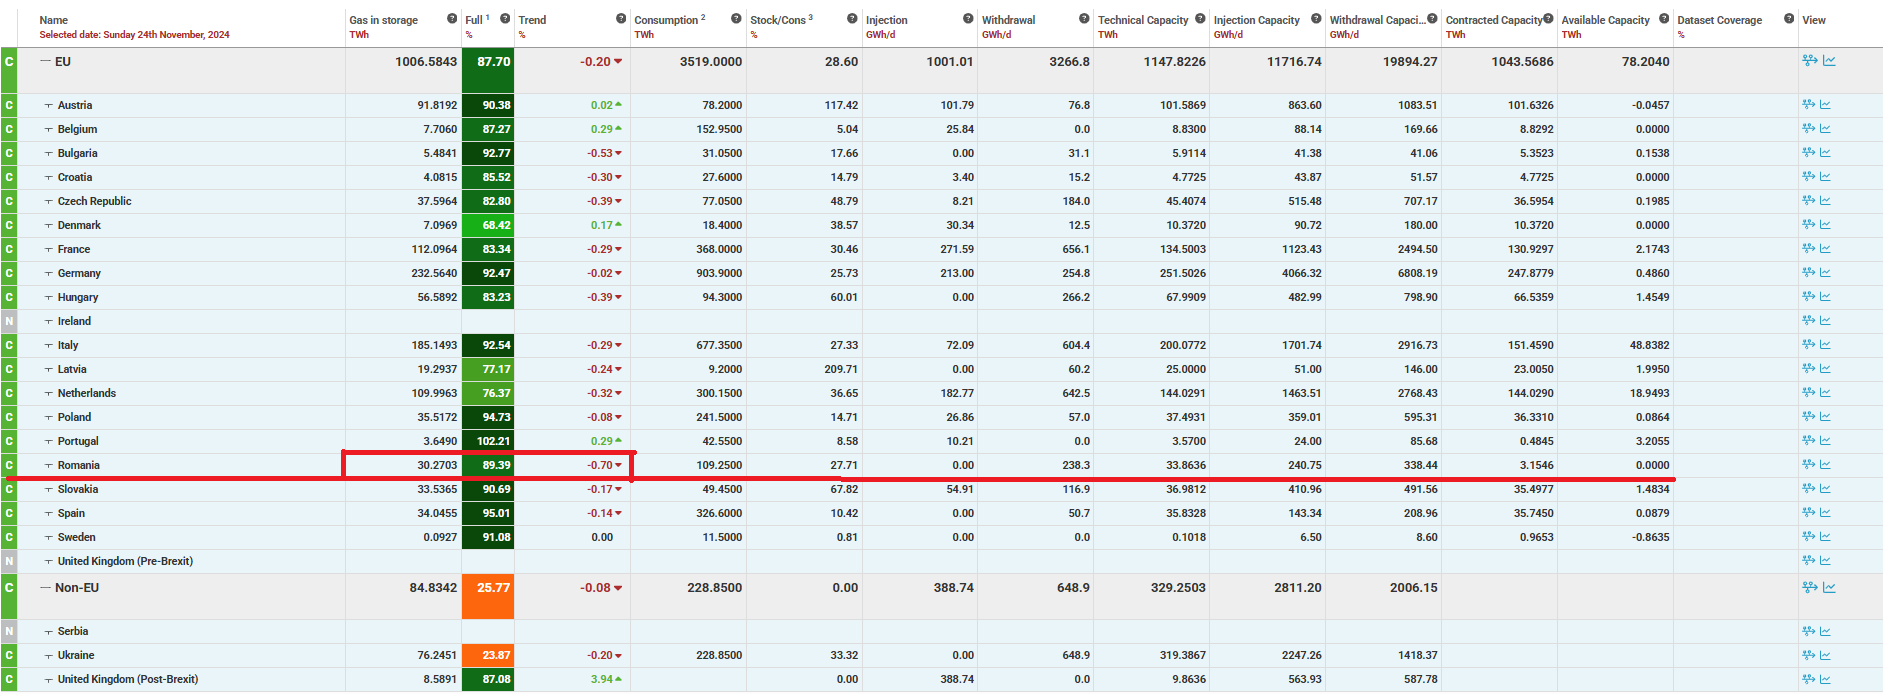This screenshot has height=694, width=1883.
Task: Click the orange Full cell for Non-EU
Action: coord(488,595)
